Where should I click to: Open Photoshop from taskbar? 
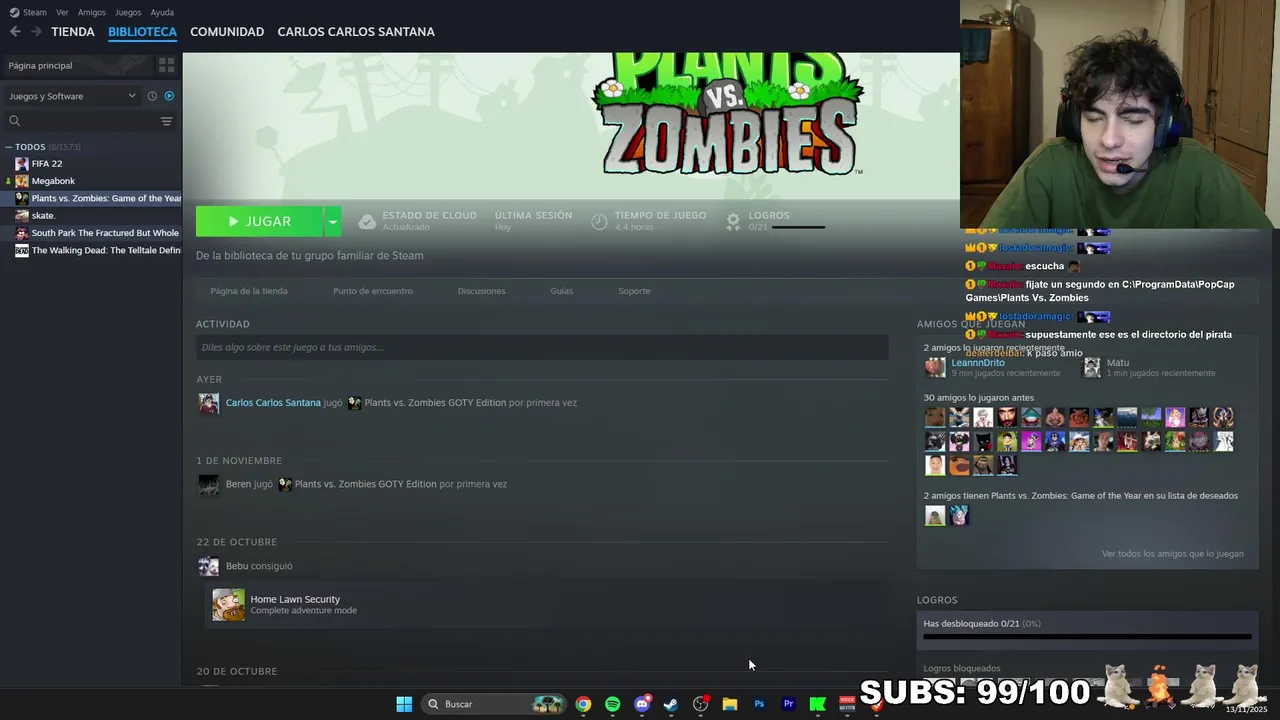coord(759,704)
